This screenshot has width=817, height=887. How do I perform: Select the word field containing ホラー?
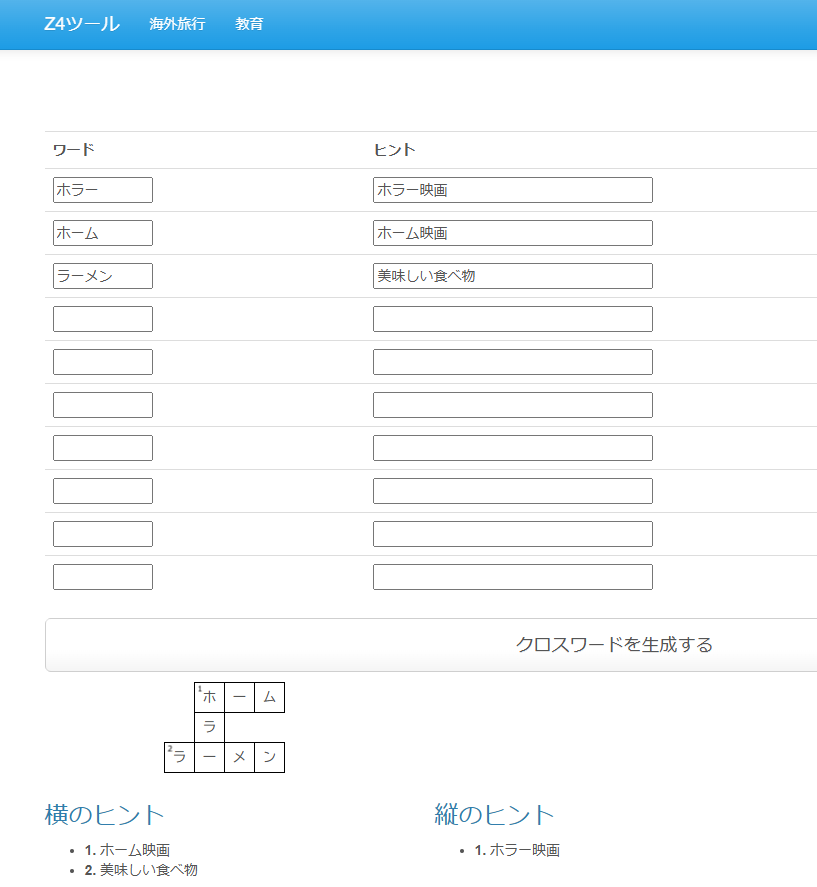(x=102, y=189)
